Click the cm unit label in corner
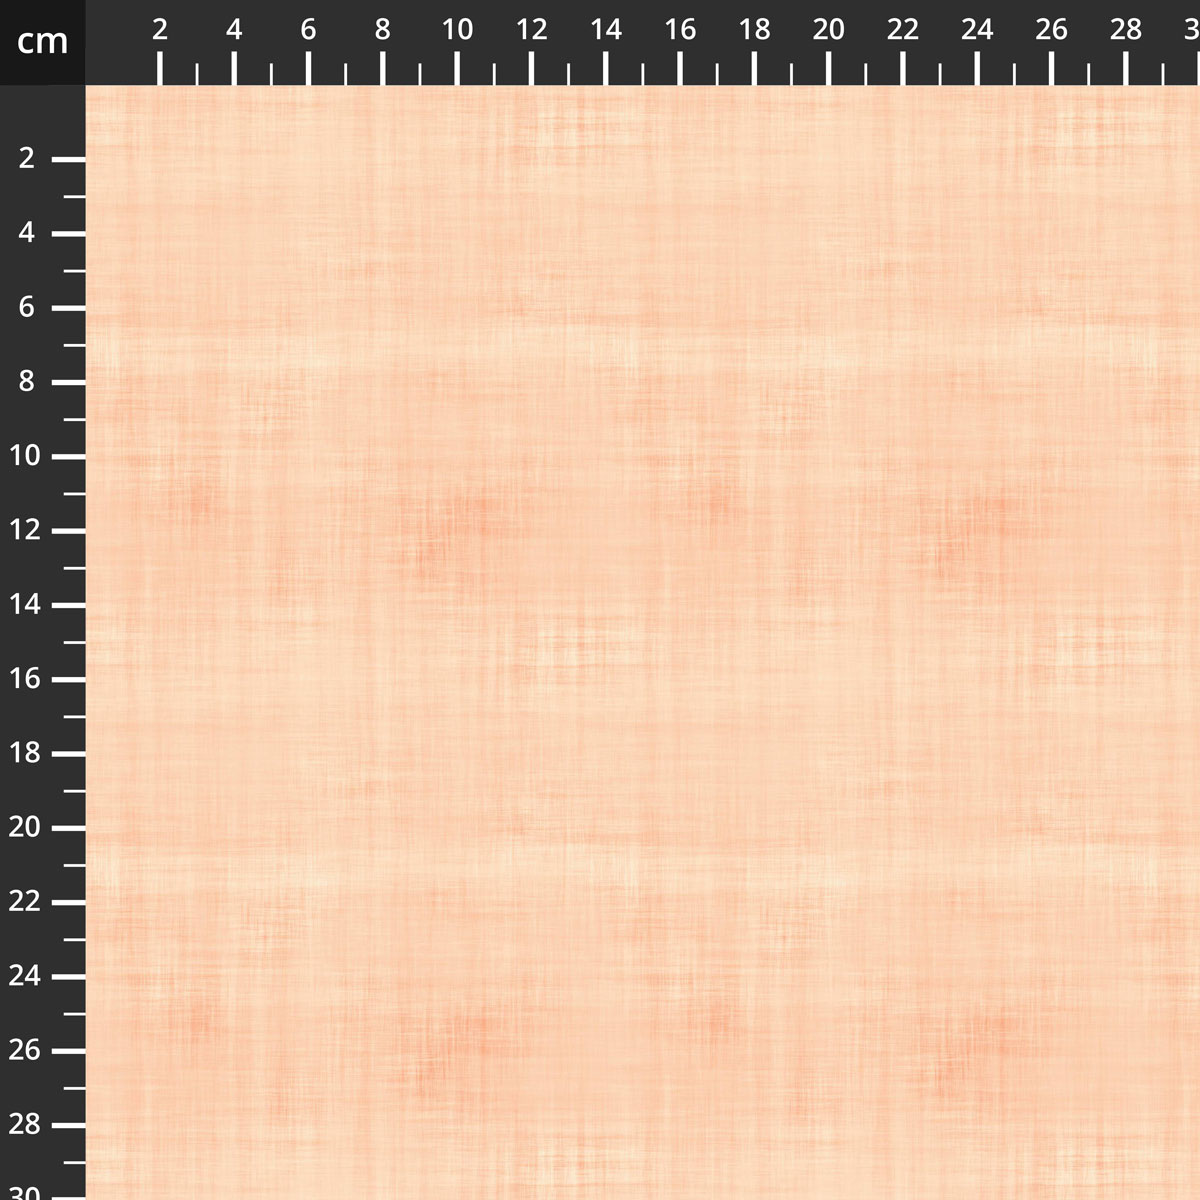This screenshot has height=1200, width=1200. coord(42,42)
